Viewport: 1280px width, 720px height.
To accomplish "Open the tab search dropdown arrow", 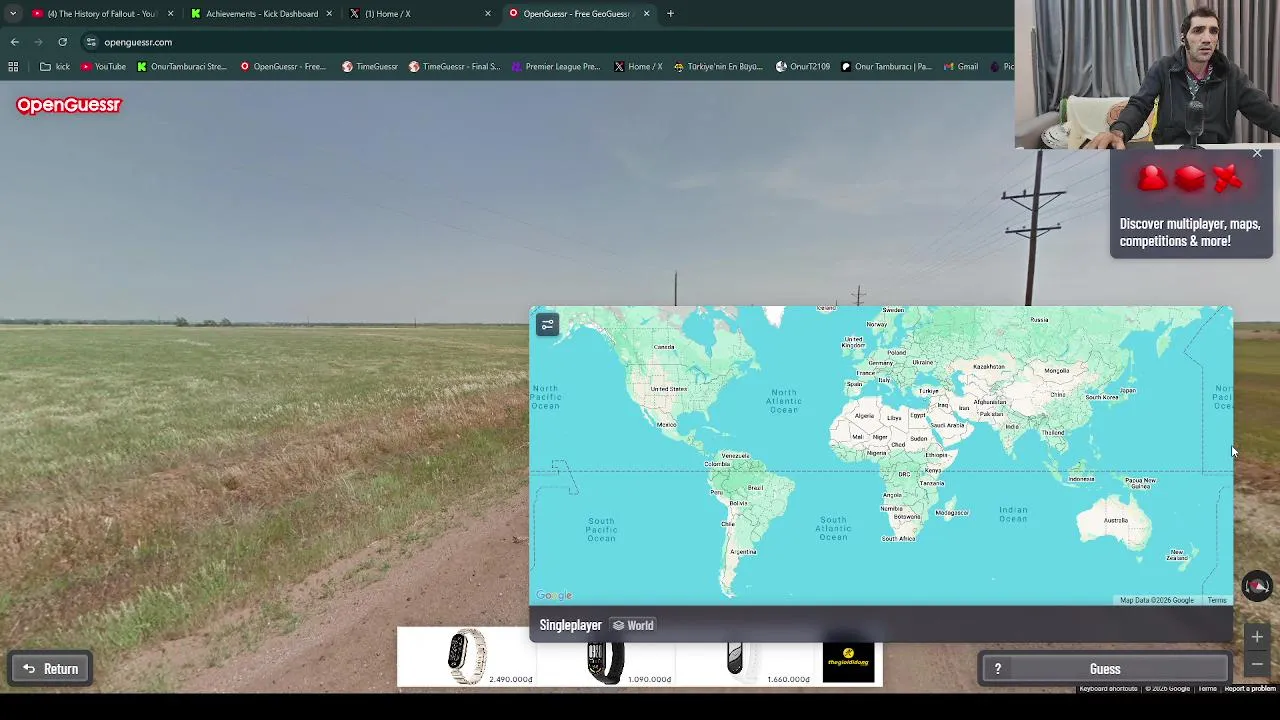I will click(x=13, y=14).
